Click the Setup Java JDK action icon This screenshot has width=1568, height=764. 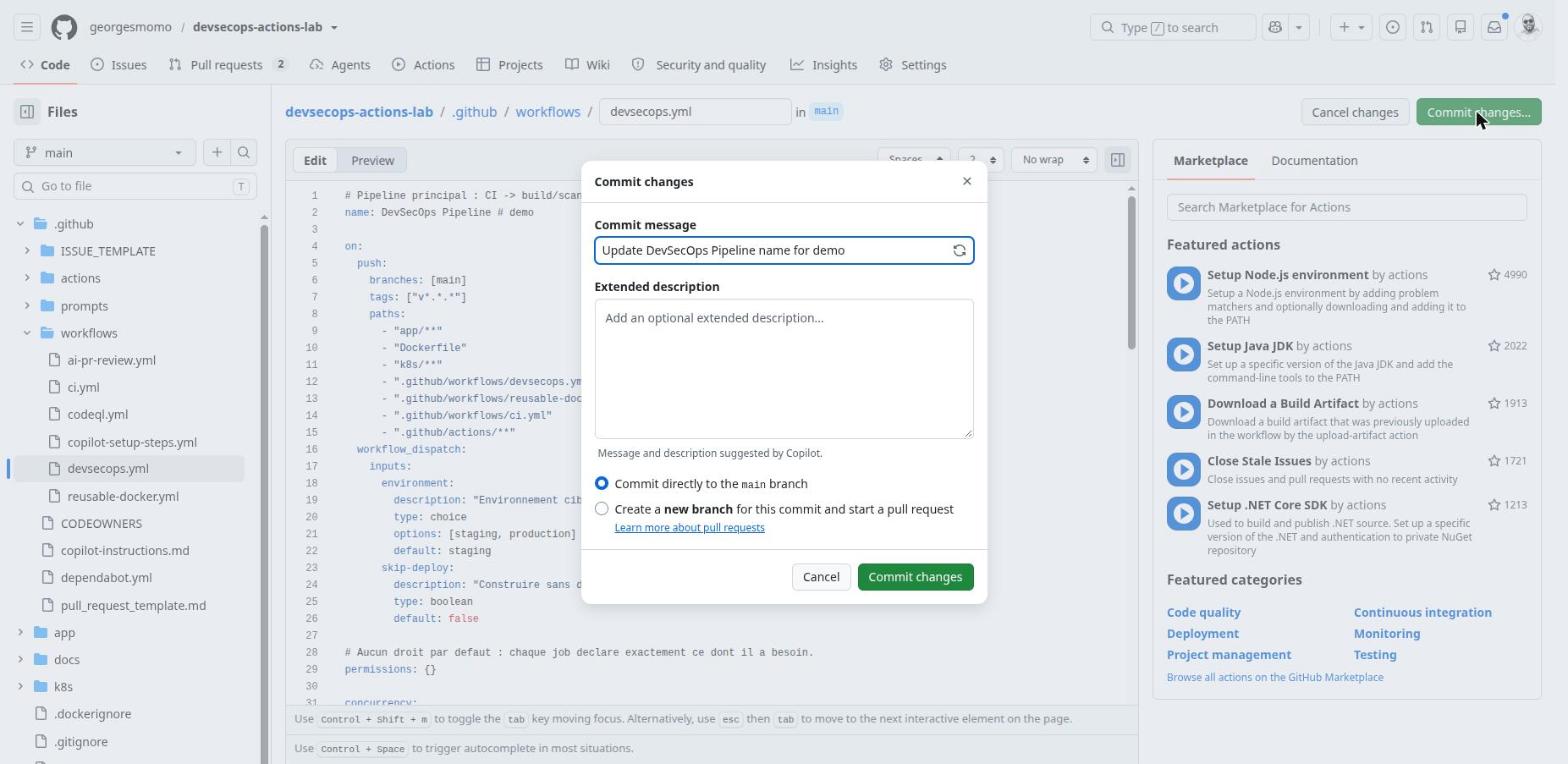(x=1183, y=354)
